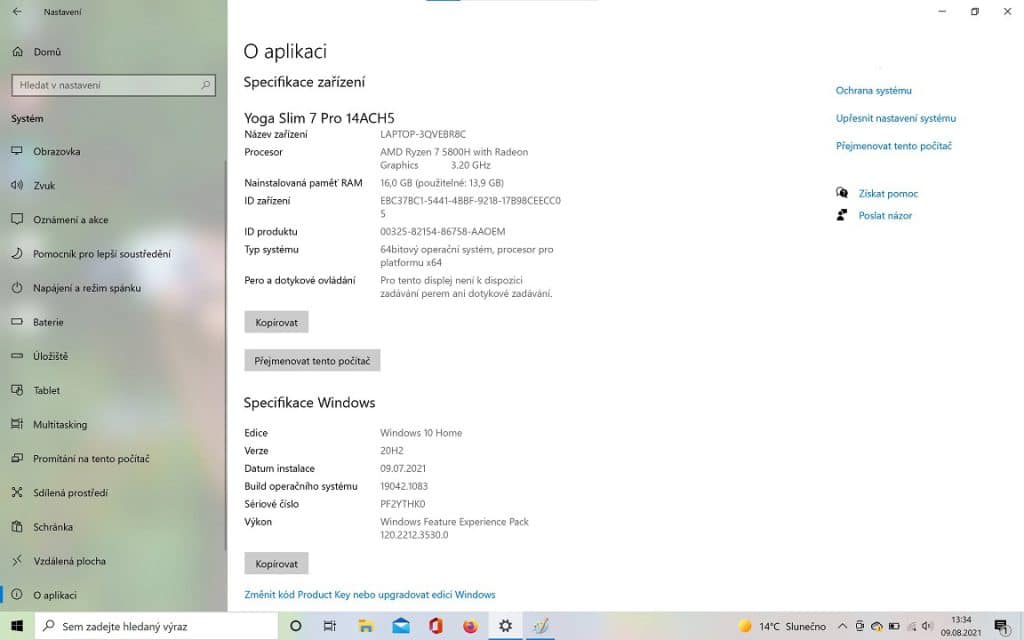The height and width of the screenshot is (640, 1024).
Task: Click OS build value 19042.1083
Action: (404, 486)
